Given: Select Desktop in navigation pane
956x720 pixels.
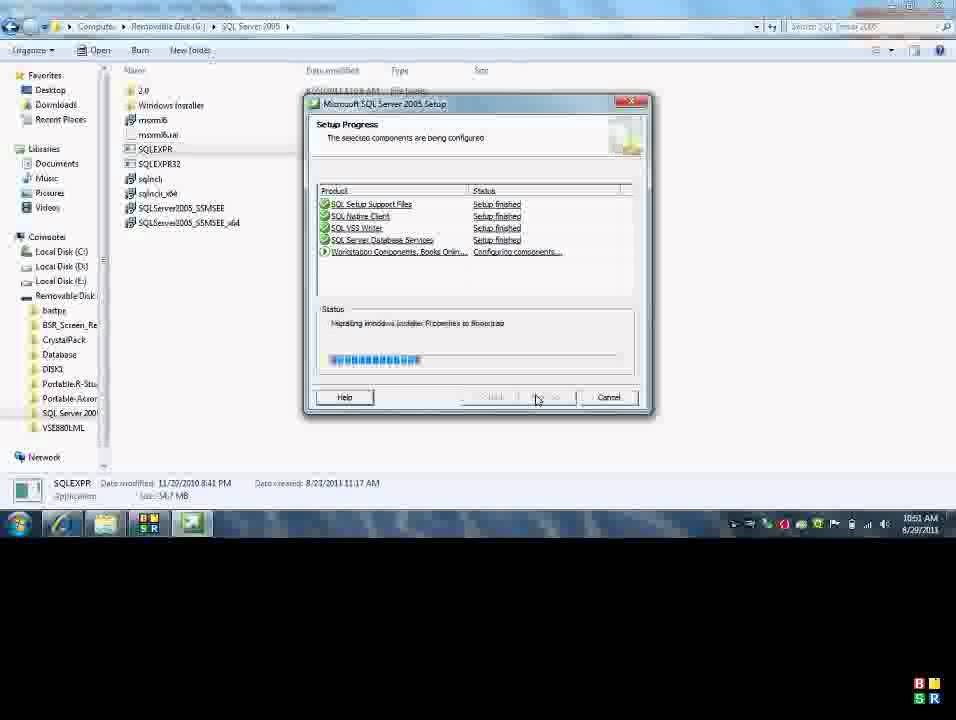Looking at the screenshot, I should [x=49, y=90].
